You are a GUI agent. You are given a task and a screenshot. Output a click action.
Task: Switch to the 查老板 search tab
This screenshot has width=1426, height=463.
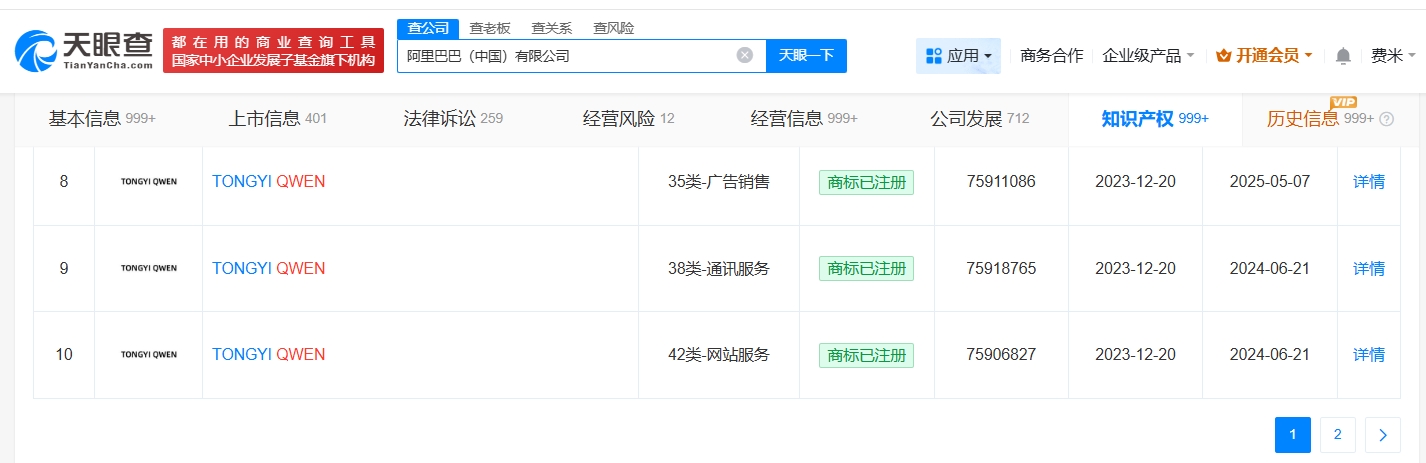490,28
